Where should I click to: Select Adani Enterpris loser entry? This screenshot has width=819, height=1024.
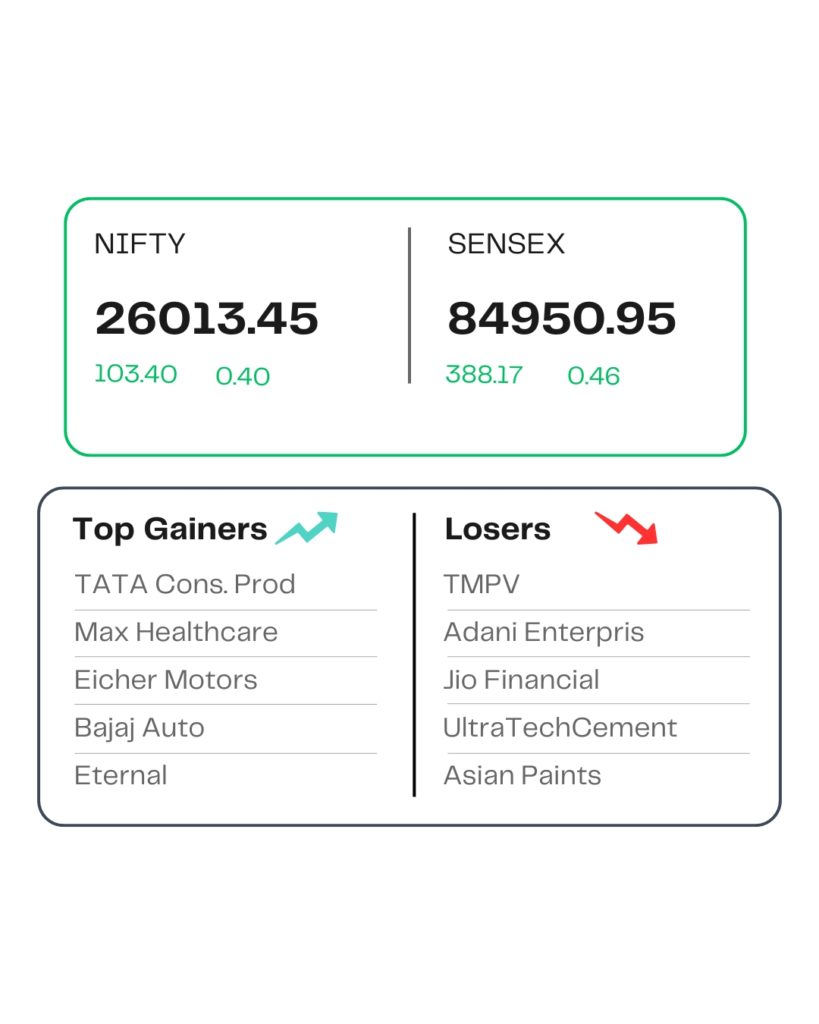[x=544, y=632]
